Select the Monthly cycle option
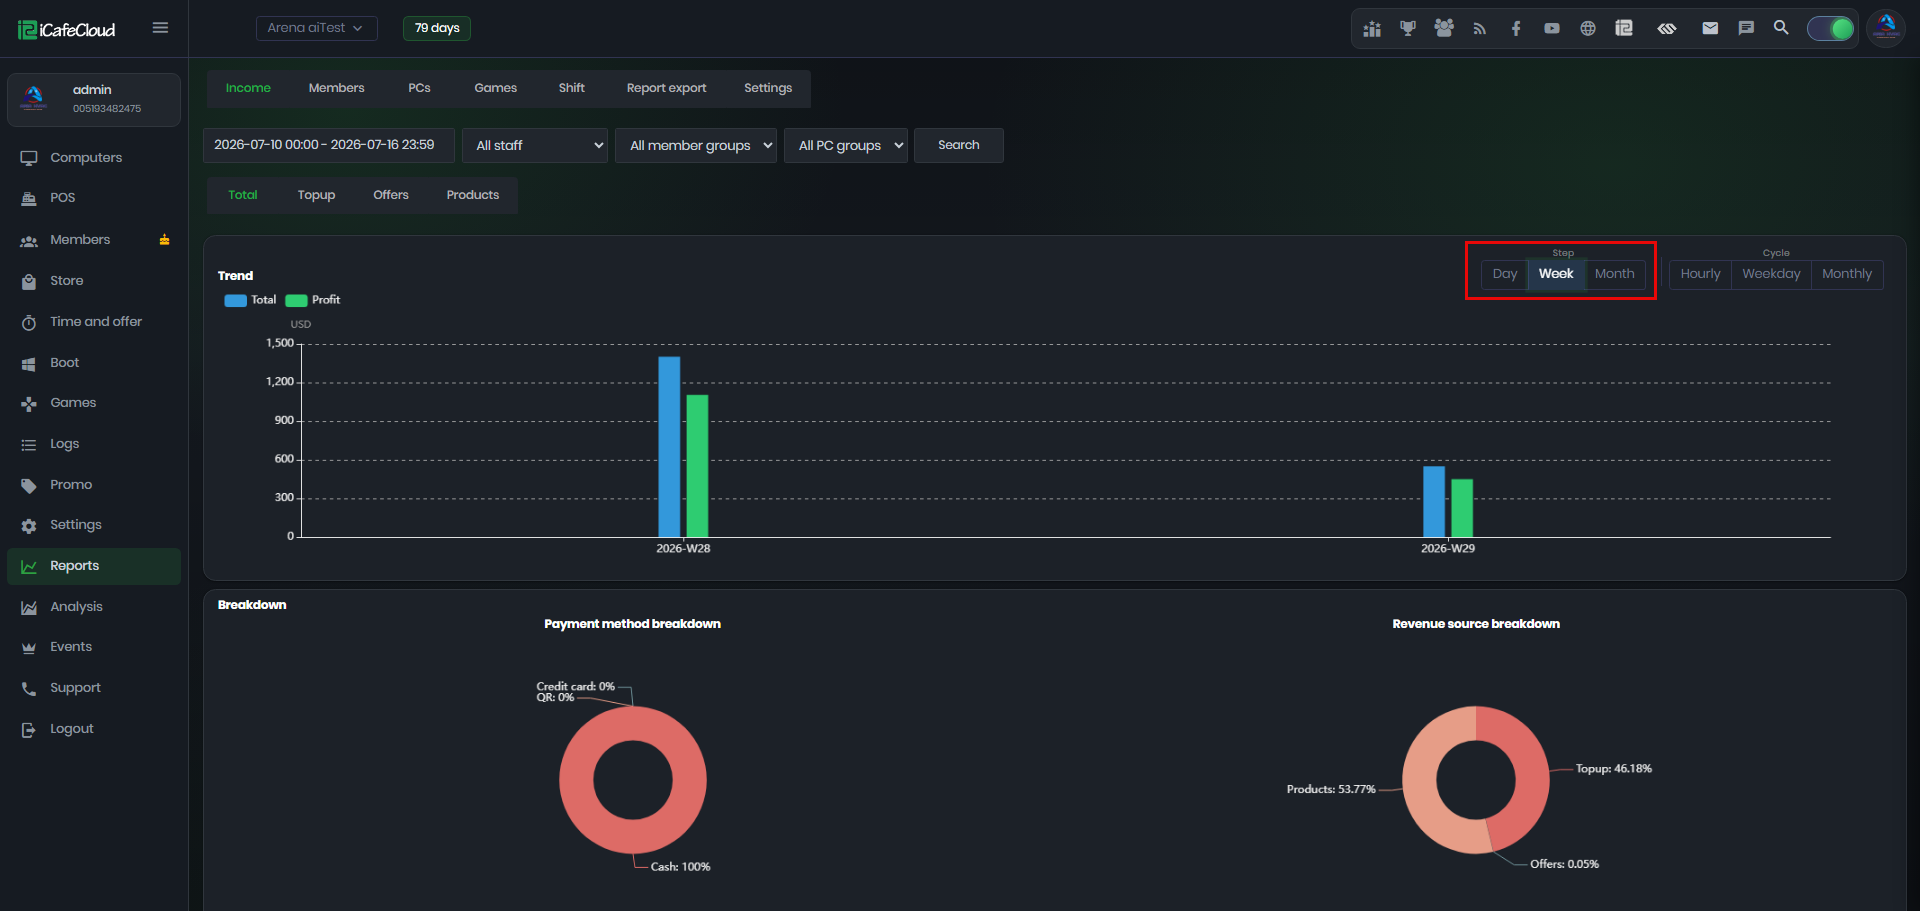The height and width of the screenshot is (911, 1920). pos(1846,274)
